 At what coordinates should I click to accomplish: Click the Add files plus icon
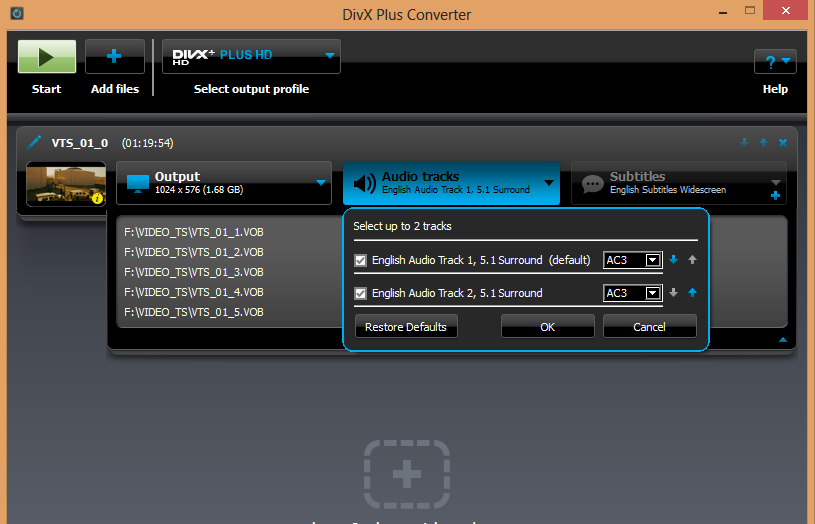114,56
